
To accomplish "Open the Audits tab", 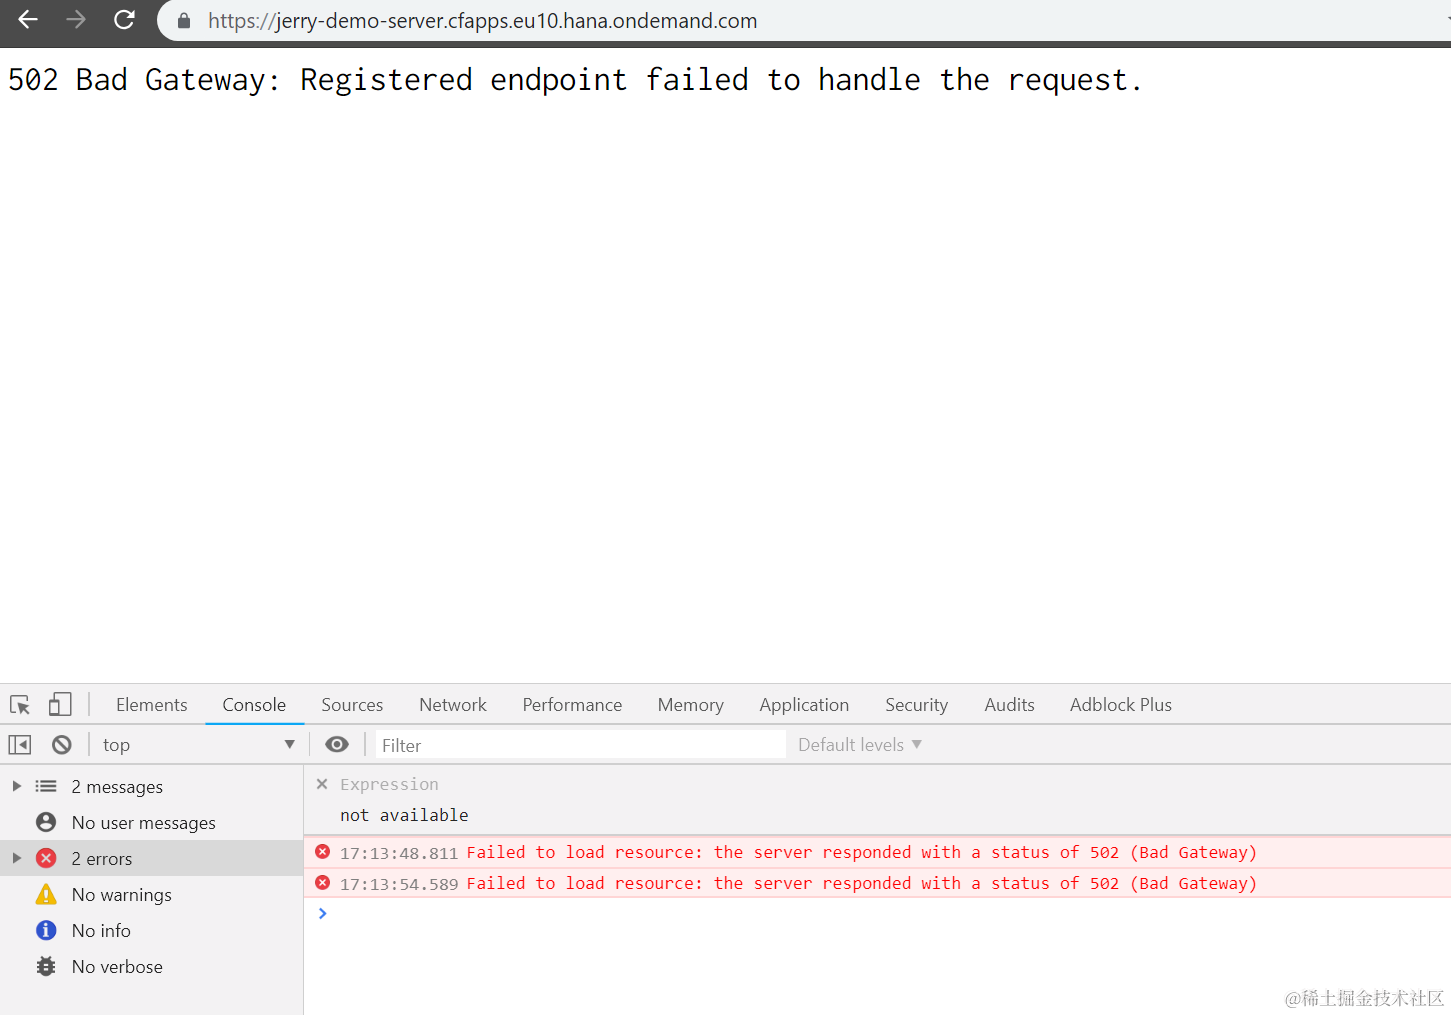I will pyautogui.click(x=1009, y=705).
